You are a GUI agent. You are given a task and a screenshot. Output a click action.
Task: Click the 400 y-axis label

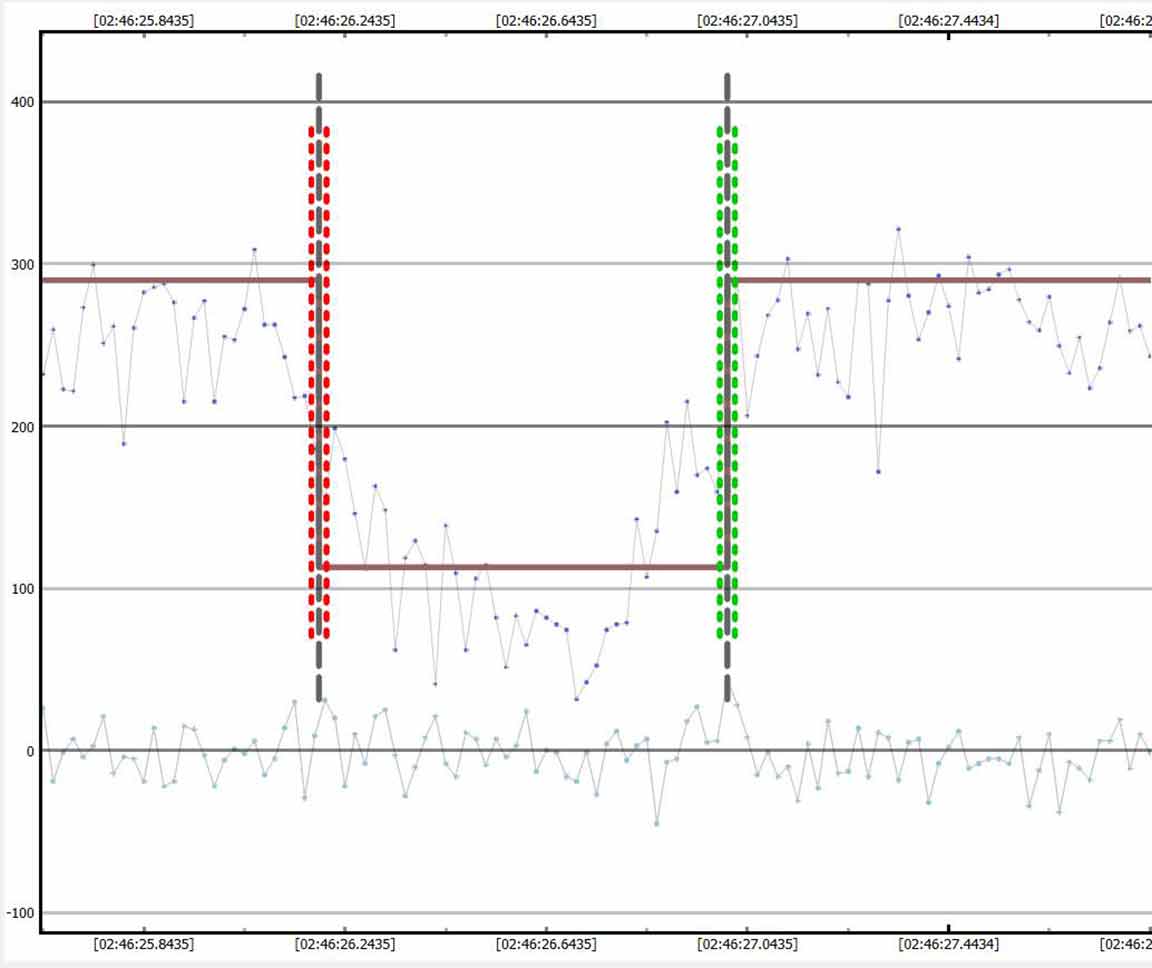coord(20,102)
